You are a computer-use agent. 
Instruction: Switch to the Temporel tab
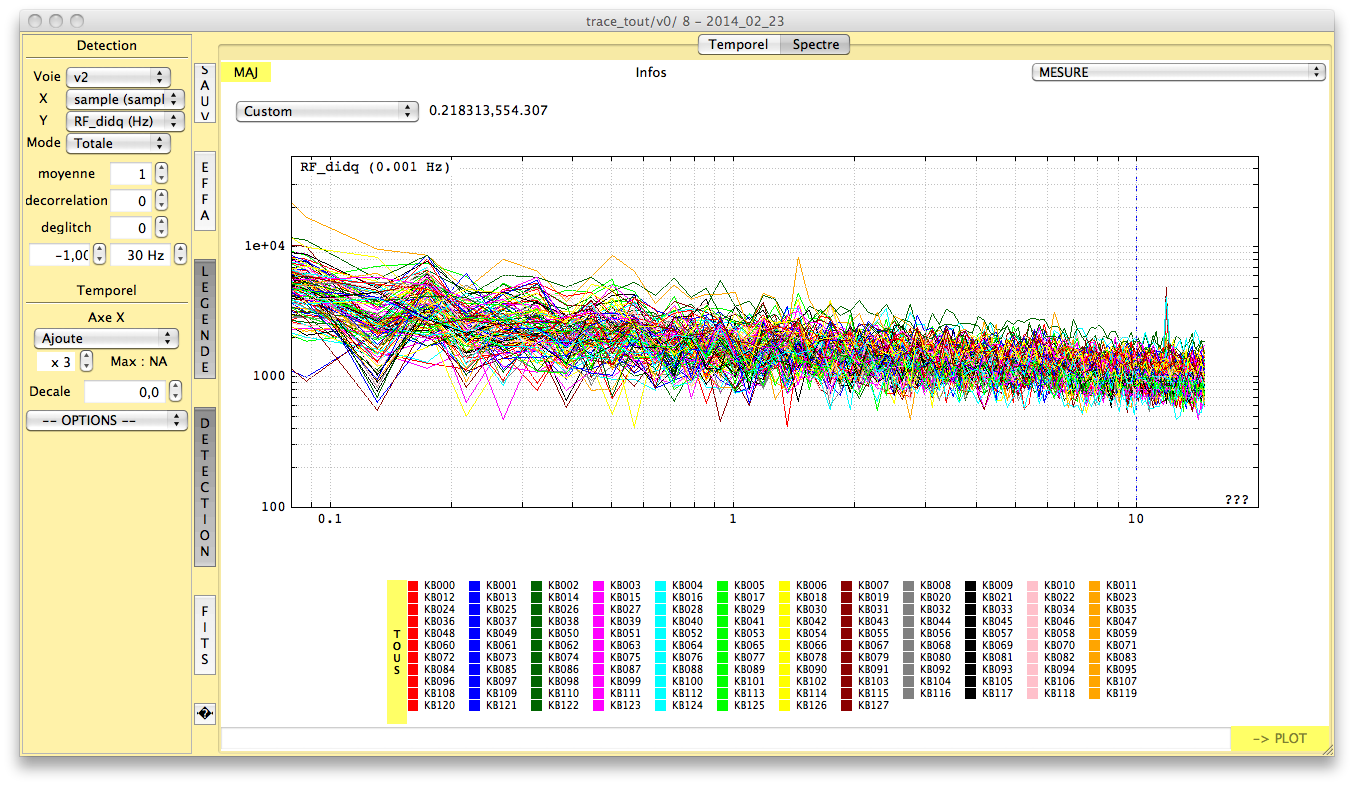(738, 44)
